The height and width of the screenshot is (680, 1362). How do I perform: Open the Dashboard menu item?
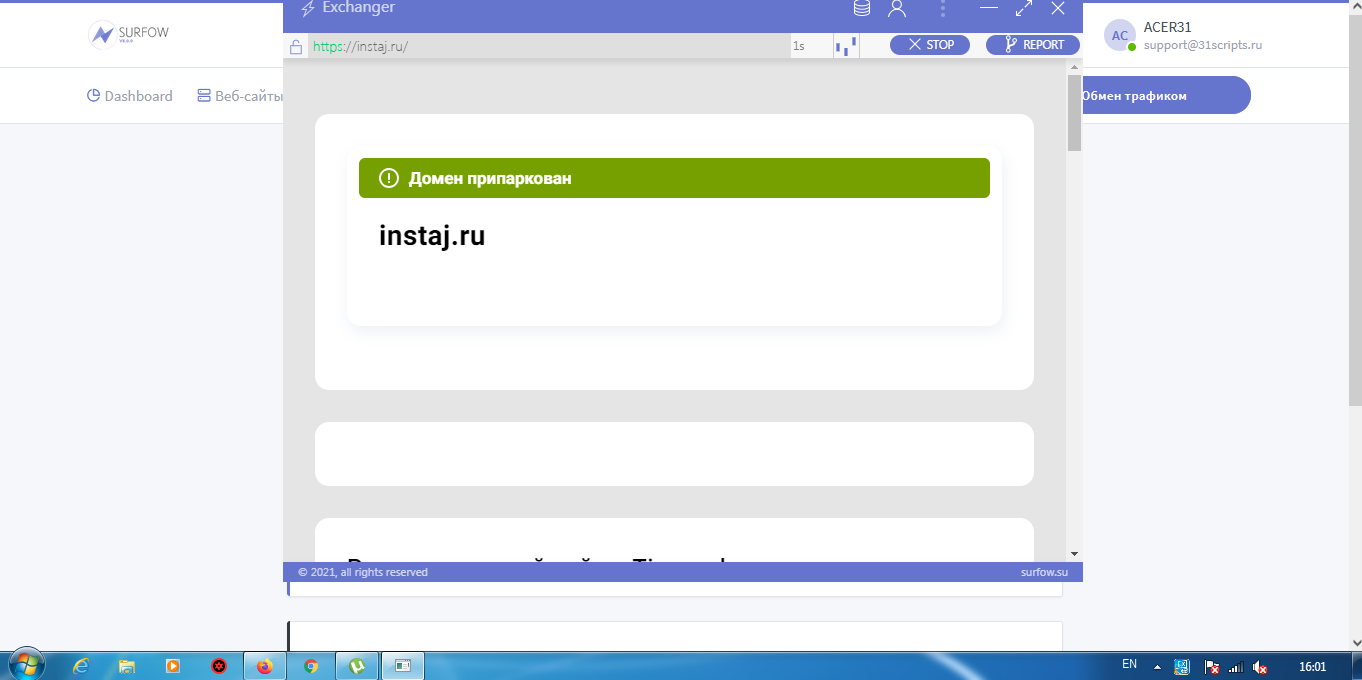tap(130, 96)
